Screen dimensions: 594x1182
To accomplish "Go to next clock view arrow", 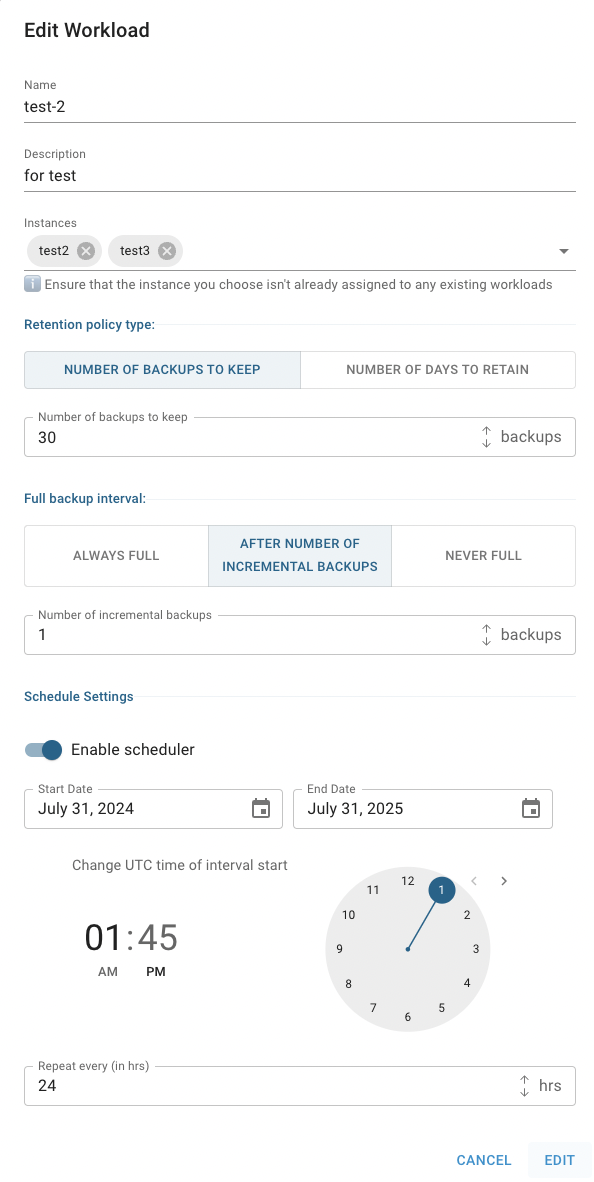I will pos(504,880).
